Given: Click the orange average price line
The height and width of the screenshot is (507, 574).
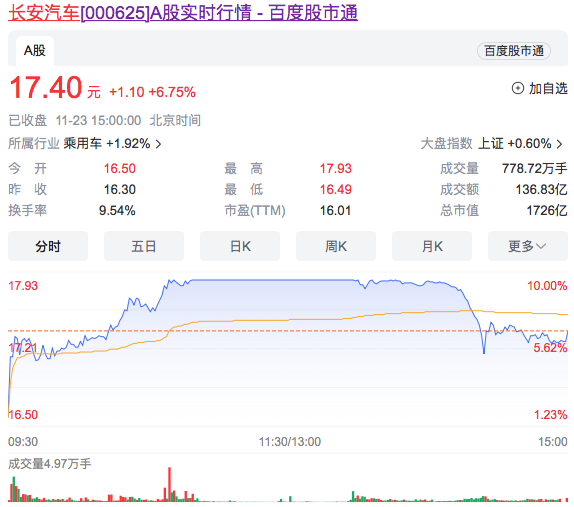Looking at the screenshot, I should (288, 320).
